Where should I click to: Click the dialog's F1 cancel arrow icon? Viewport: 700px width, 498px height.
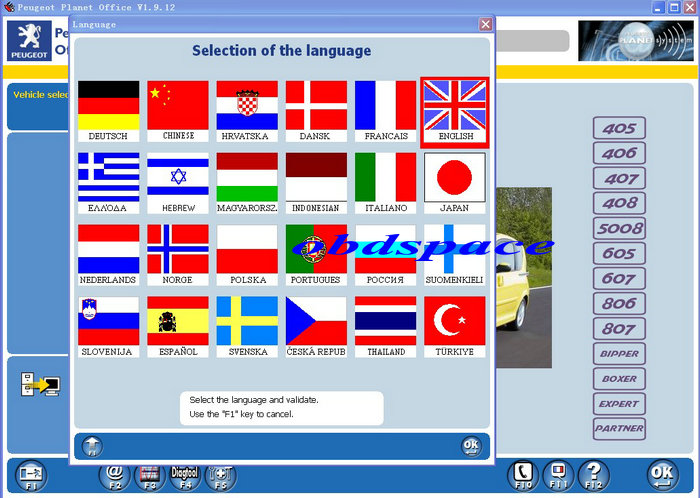92,446
